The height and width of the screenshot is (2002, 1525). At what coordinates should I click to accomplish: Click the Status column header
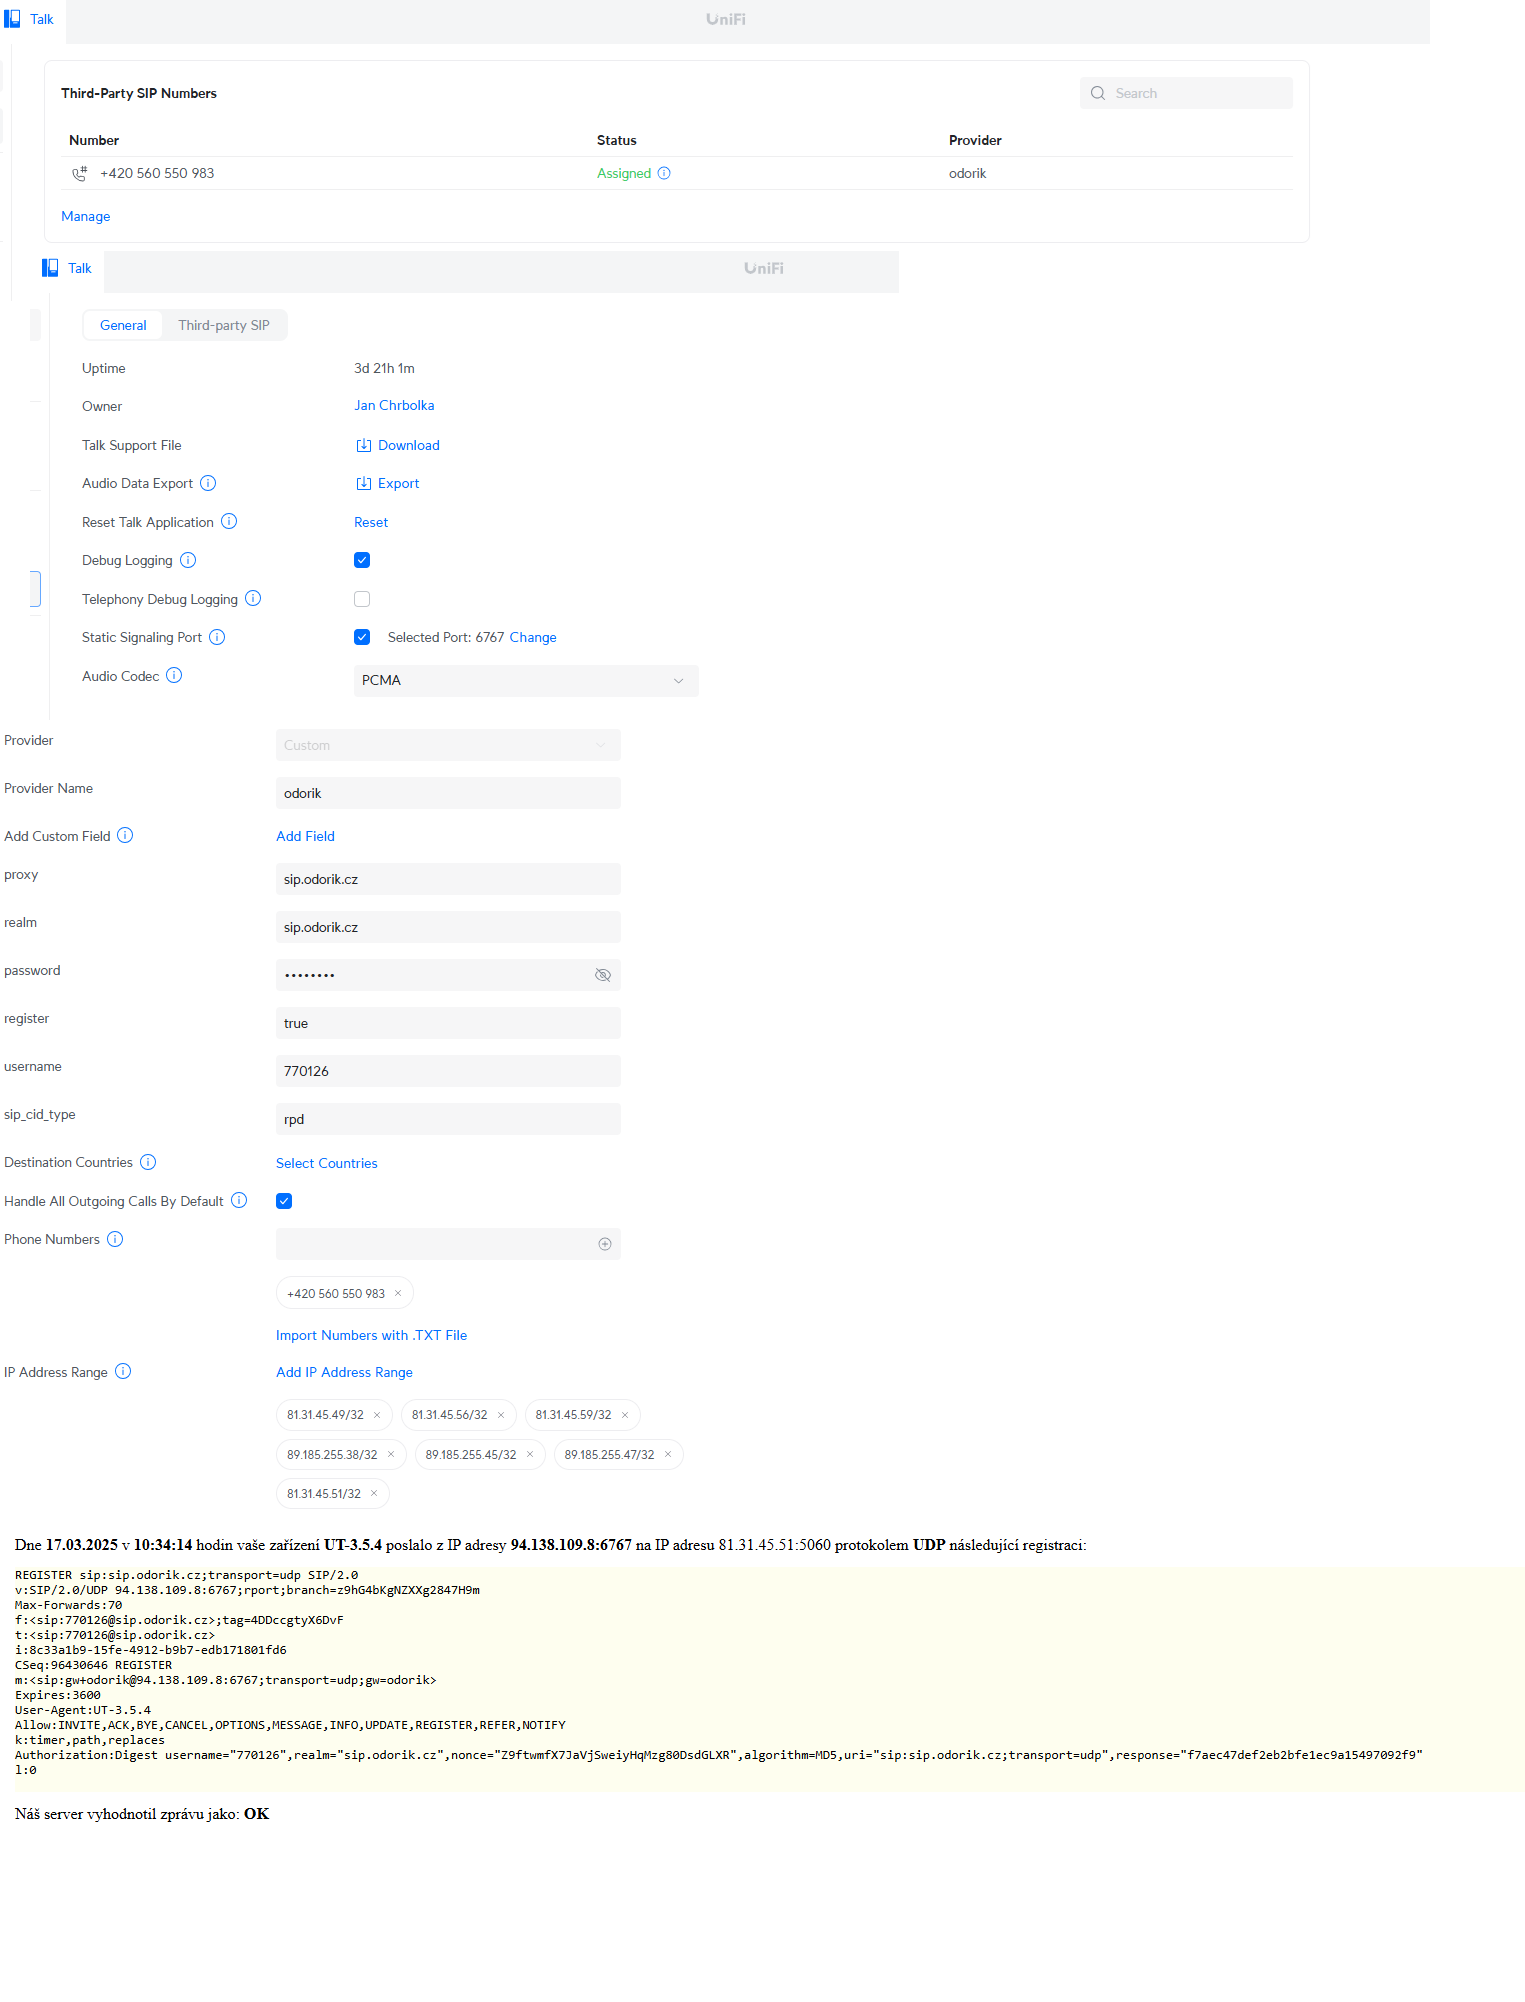(617, 140)
